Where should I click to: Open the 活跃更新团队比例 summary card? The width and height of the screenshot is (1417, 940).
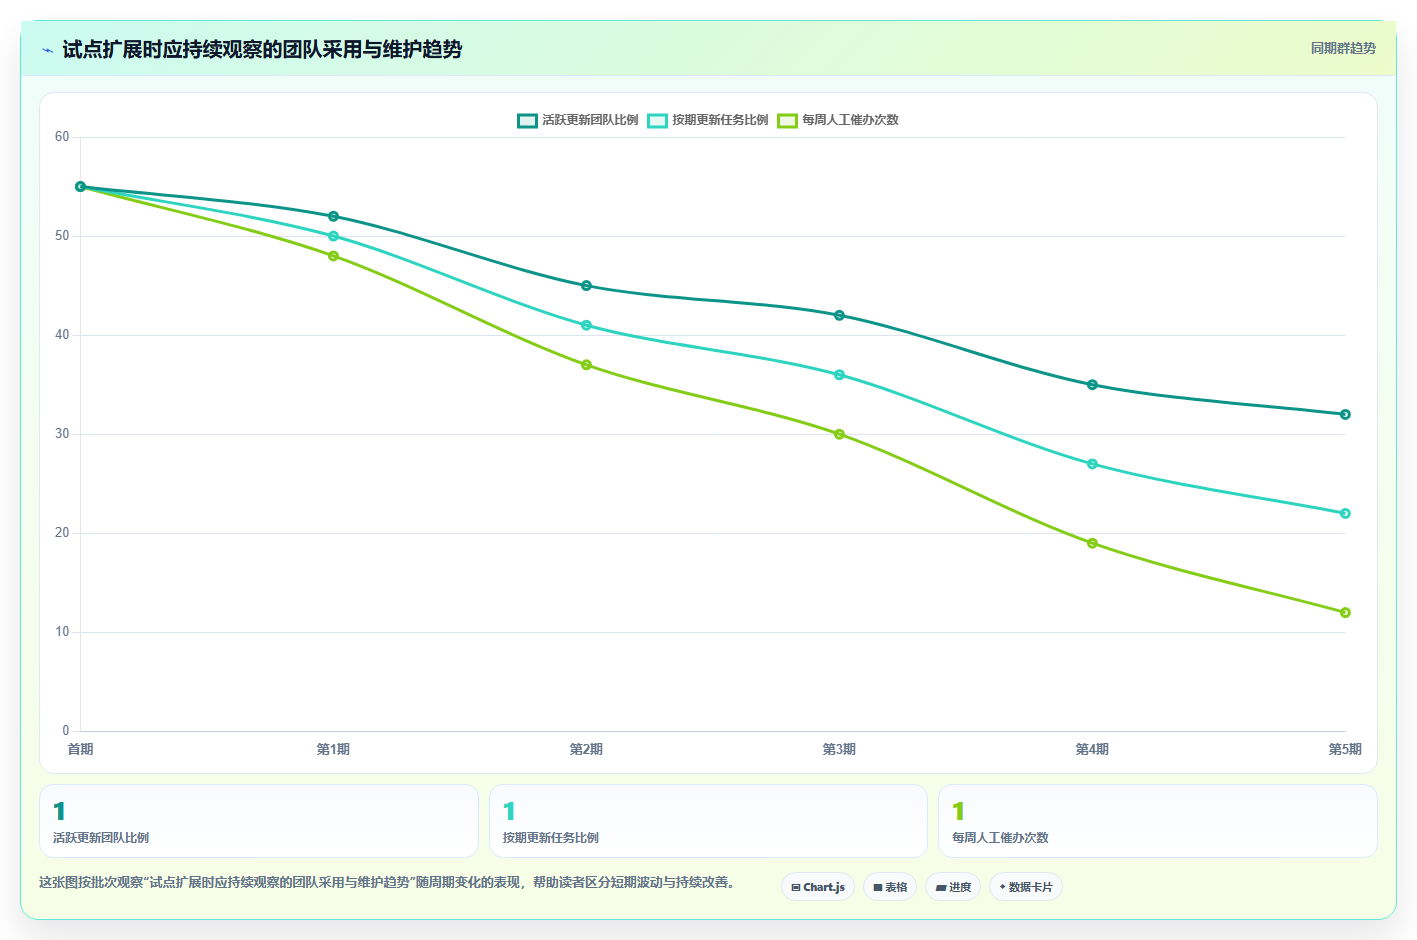pyautogui.click(x=259, y=821)
